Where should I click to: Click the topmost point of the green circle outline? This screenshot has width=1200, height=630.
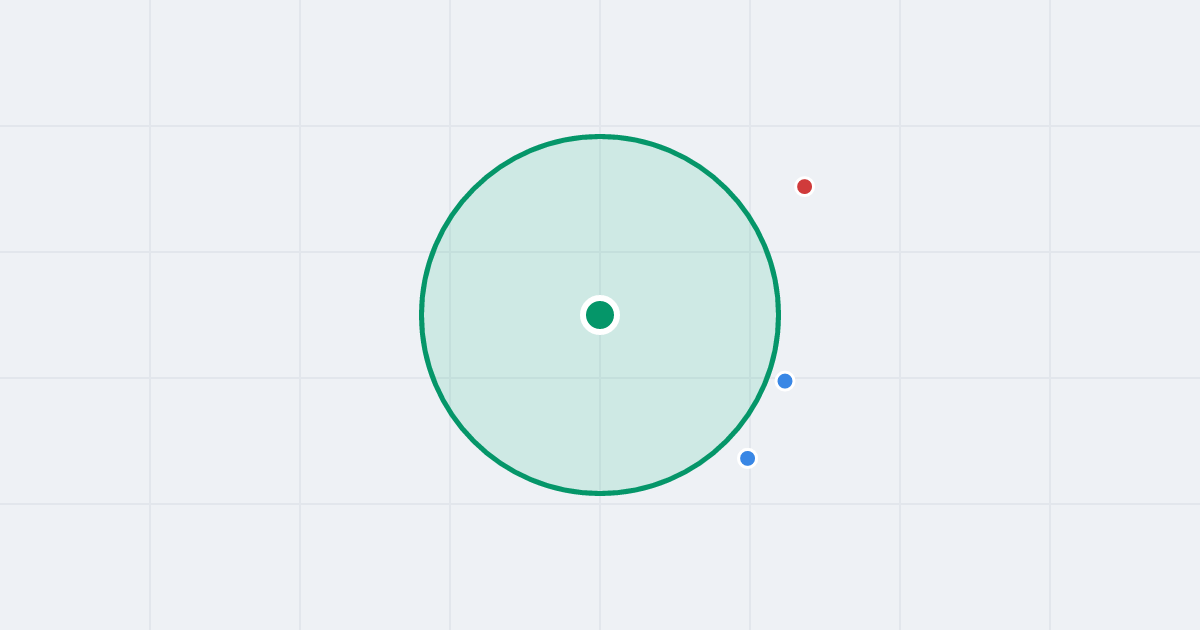pyautogui.click(x=600, y=136)
